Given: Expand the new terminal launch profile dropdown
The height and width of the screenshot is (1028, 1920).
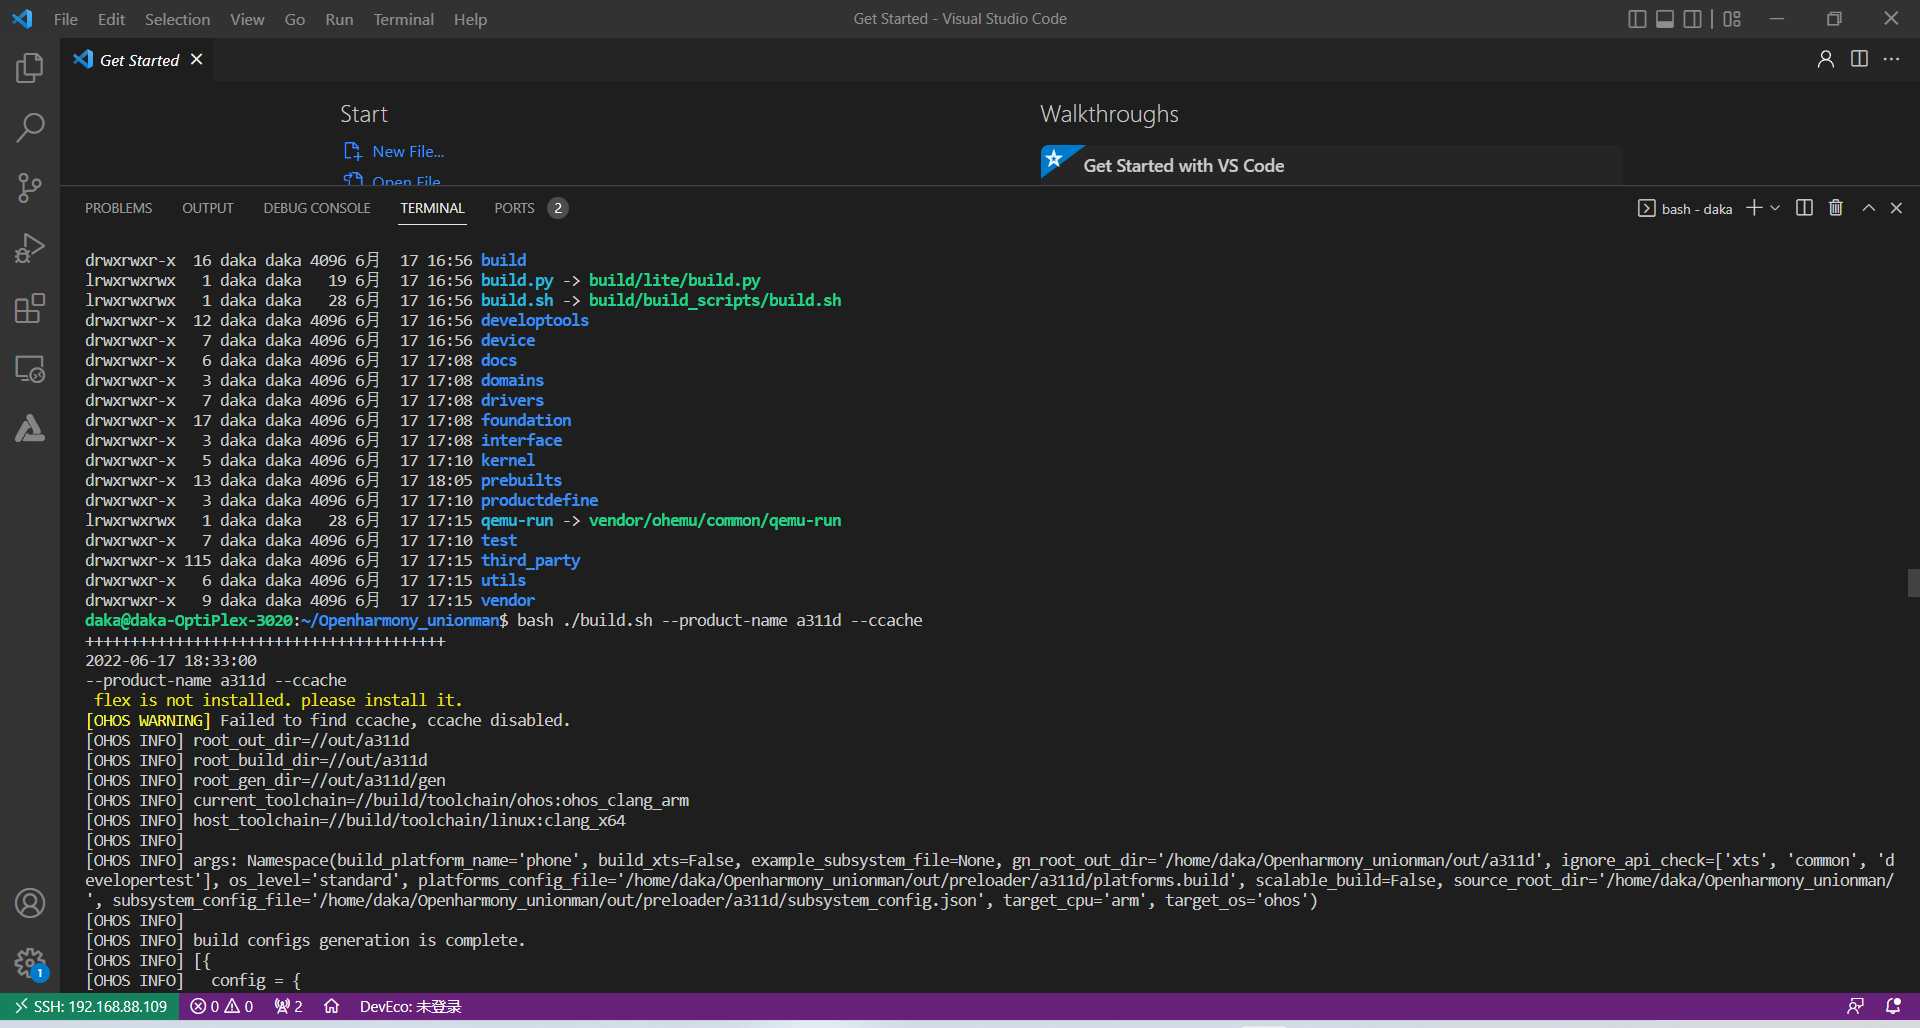Looking at the screenshot, I should 1776,208.
